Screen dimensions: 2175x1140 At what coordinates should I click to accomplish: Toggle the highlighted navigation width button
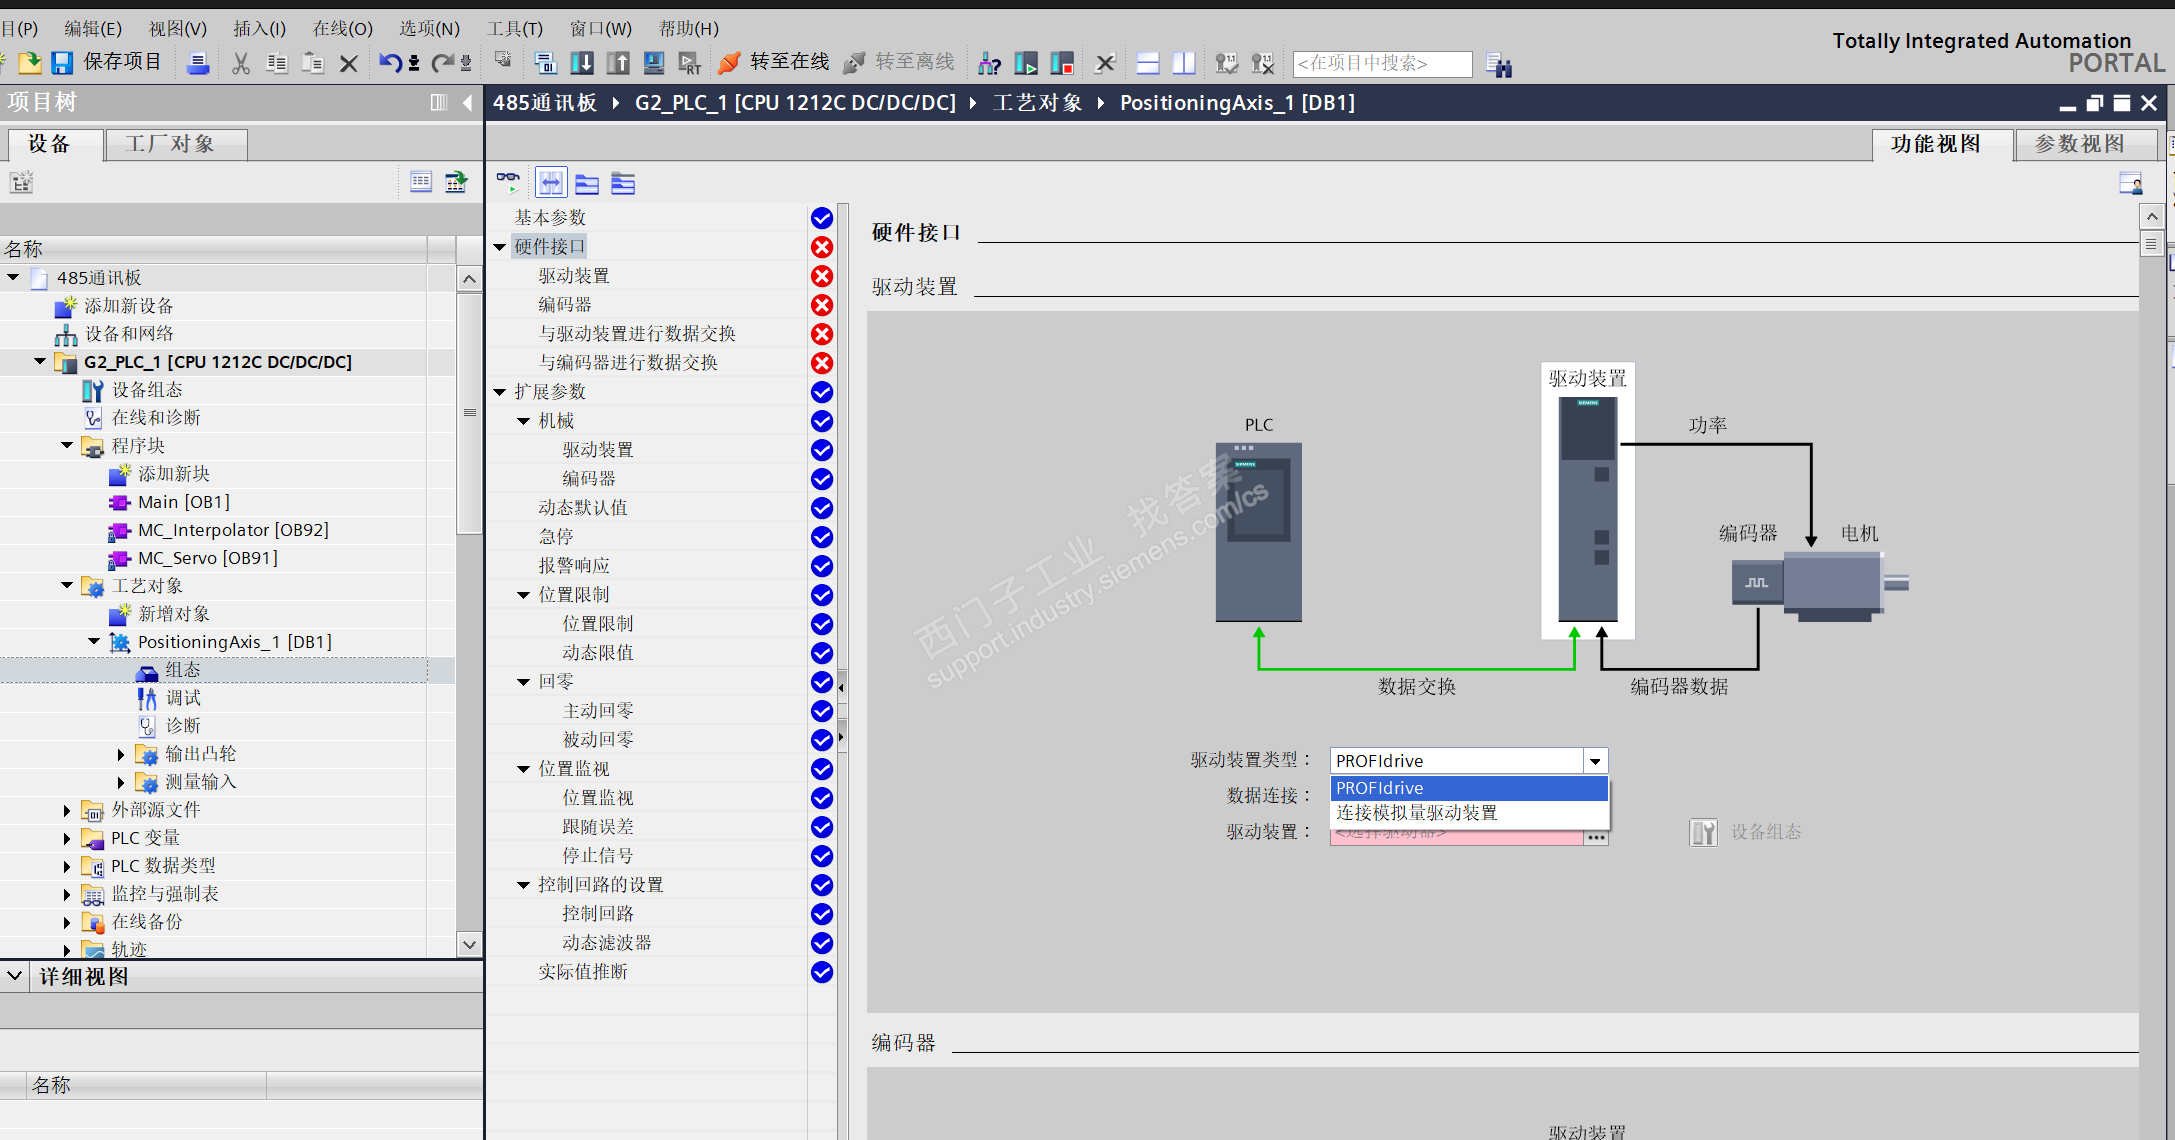(551, 183)
